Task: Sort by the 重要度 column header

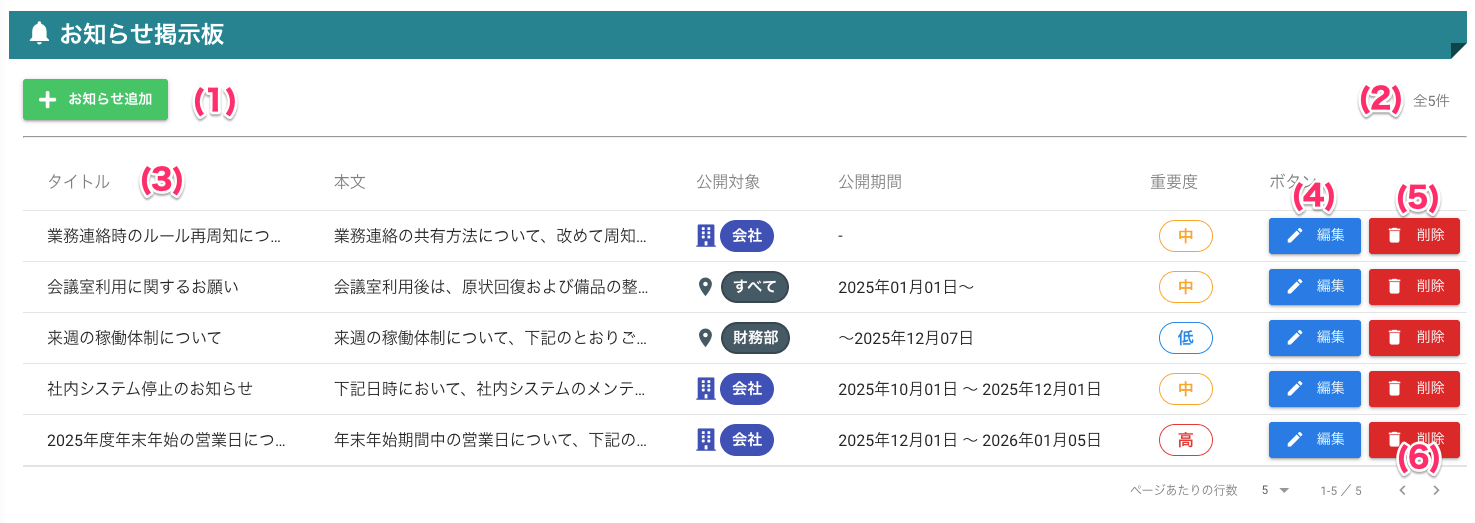Action: pyautogui.click(x=1173, y=182)
